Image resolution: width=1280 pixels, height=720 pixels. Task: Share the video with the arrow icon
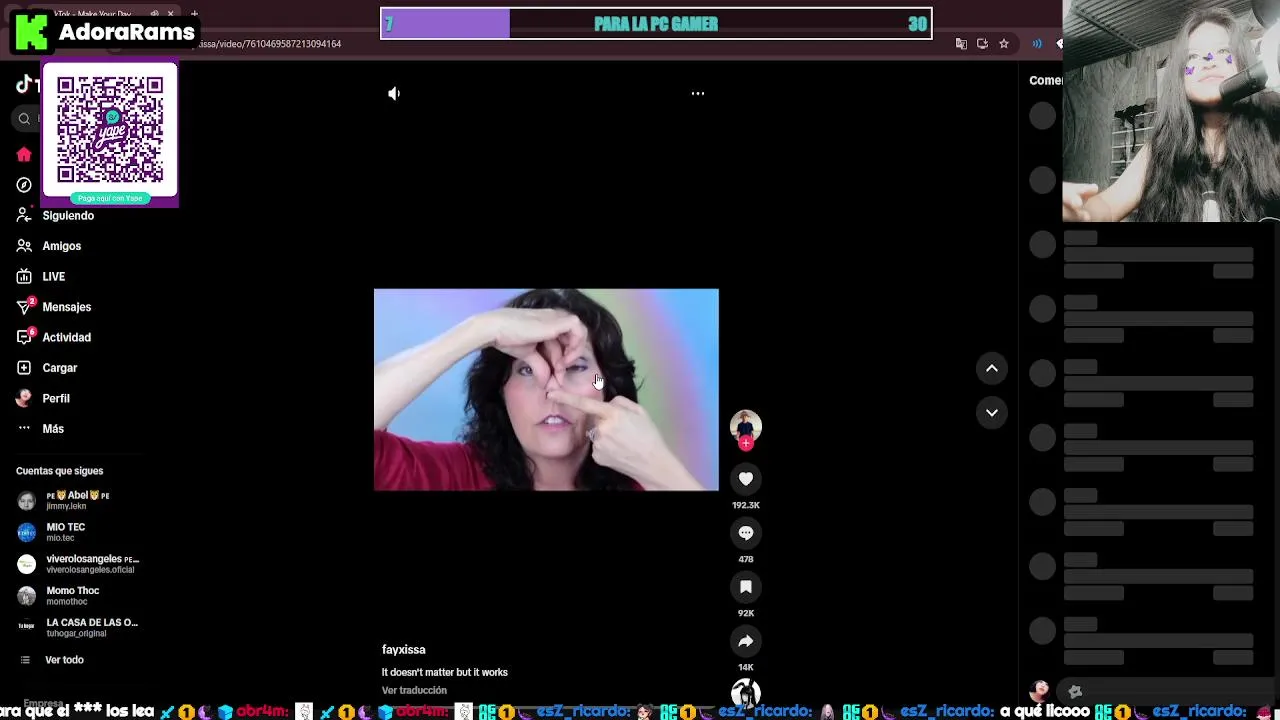point(746,641)
